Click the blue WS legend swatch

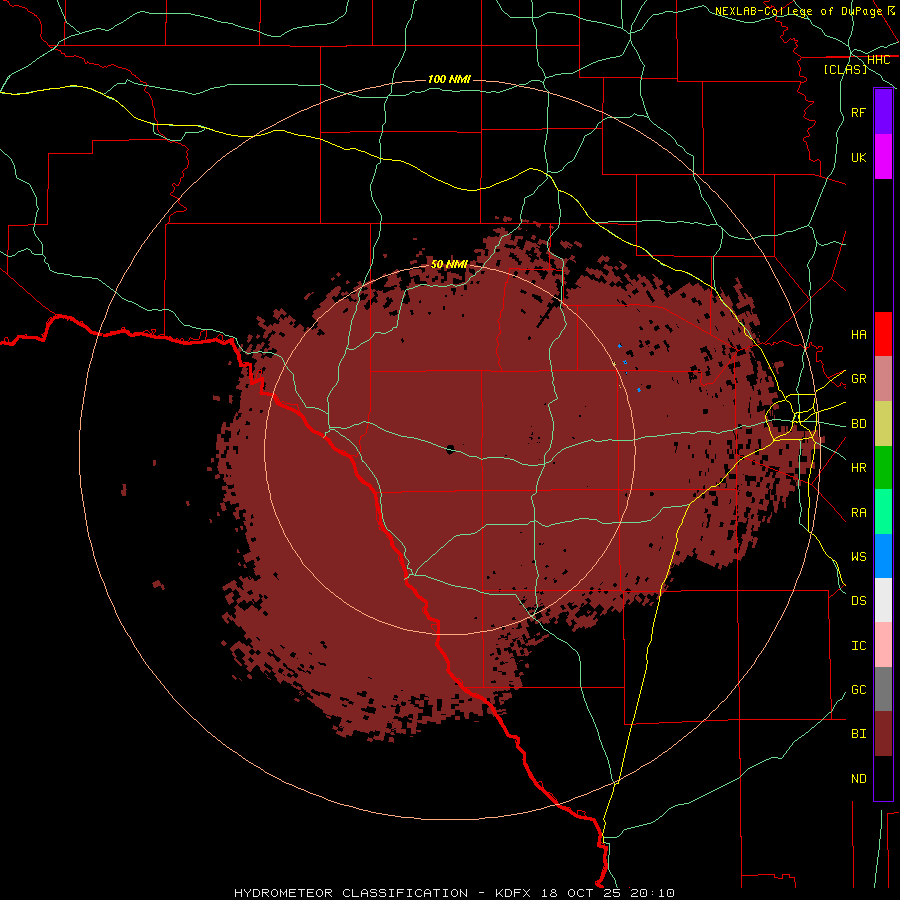pos(883,556)
